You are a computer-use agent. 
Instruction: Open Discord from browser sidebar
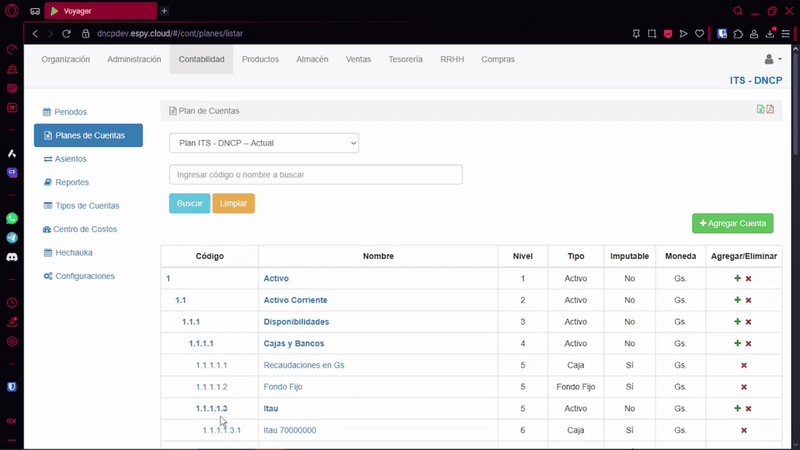click(12, 257)
